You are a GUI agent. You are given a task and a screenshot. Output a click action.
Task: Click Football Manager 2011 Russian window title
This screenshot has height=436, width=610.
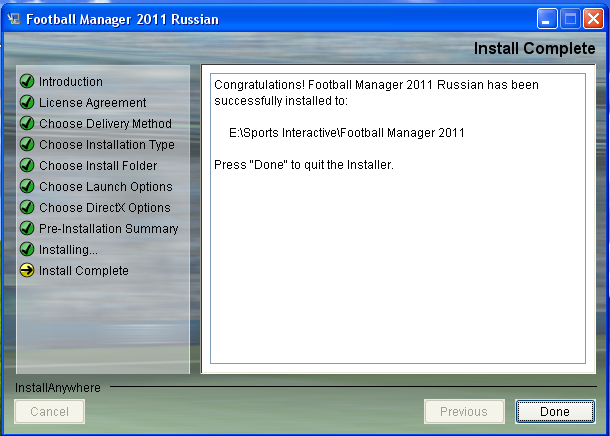coord(122,19)
